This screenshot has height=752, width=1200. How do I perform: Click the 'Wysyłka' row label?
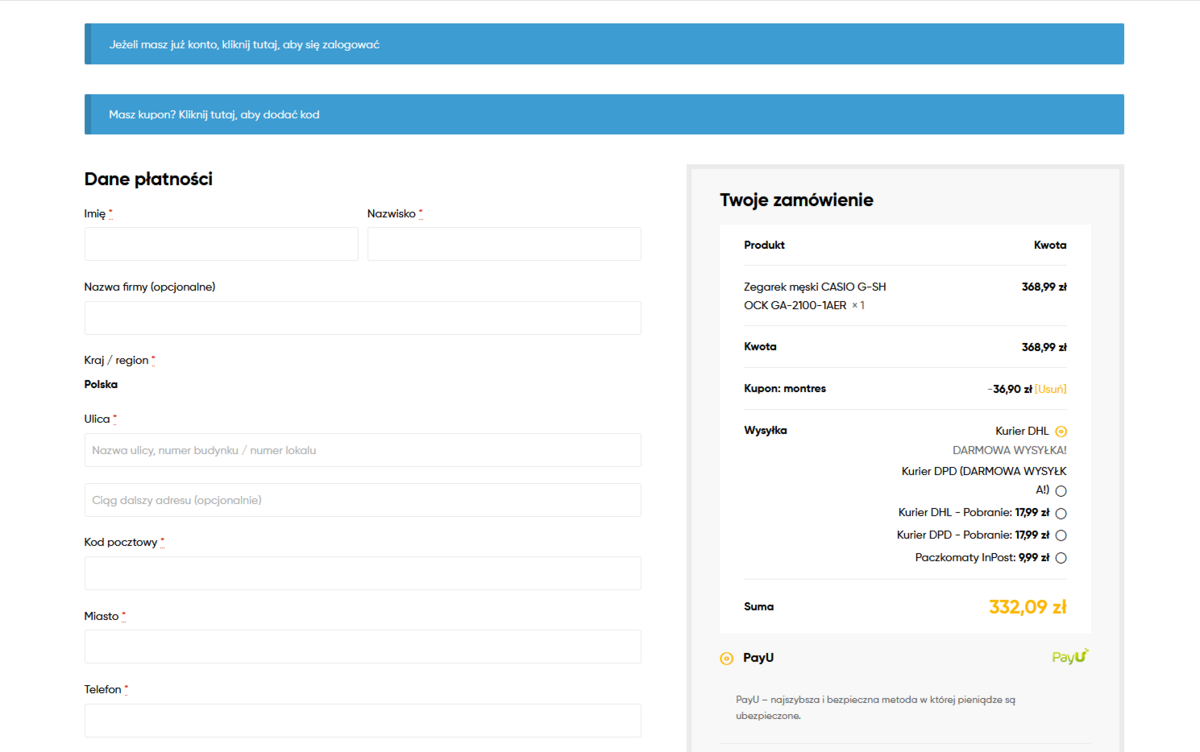pyautogui.click(x=766, y=430)
